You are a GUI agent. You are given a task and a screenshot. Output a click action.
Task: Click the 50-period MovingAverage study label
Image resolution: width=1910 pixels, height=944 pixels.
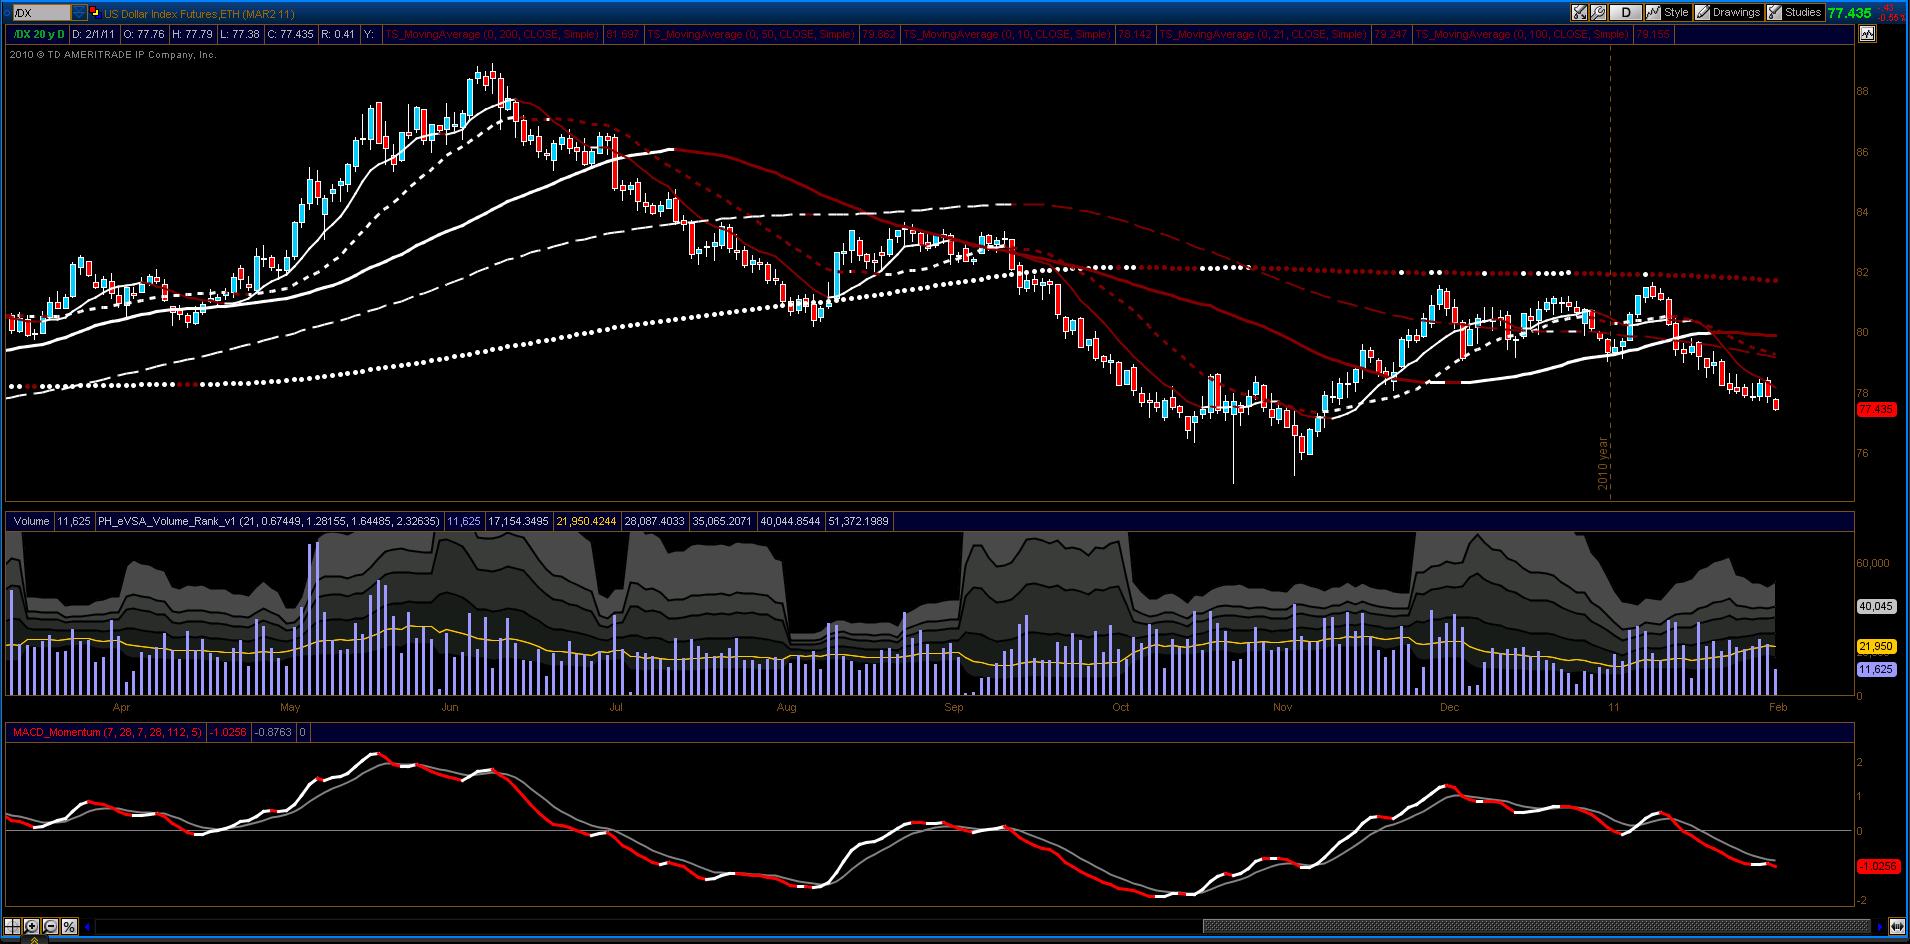click(x=750, y=34)
